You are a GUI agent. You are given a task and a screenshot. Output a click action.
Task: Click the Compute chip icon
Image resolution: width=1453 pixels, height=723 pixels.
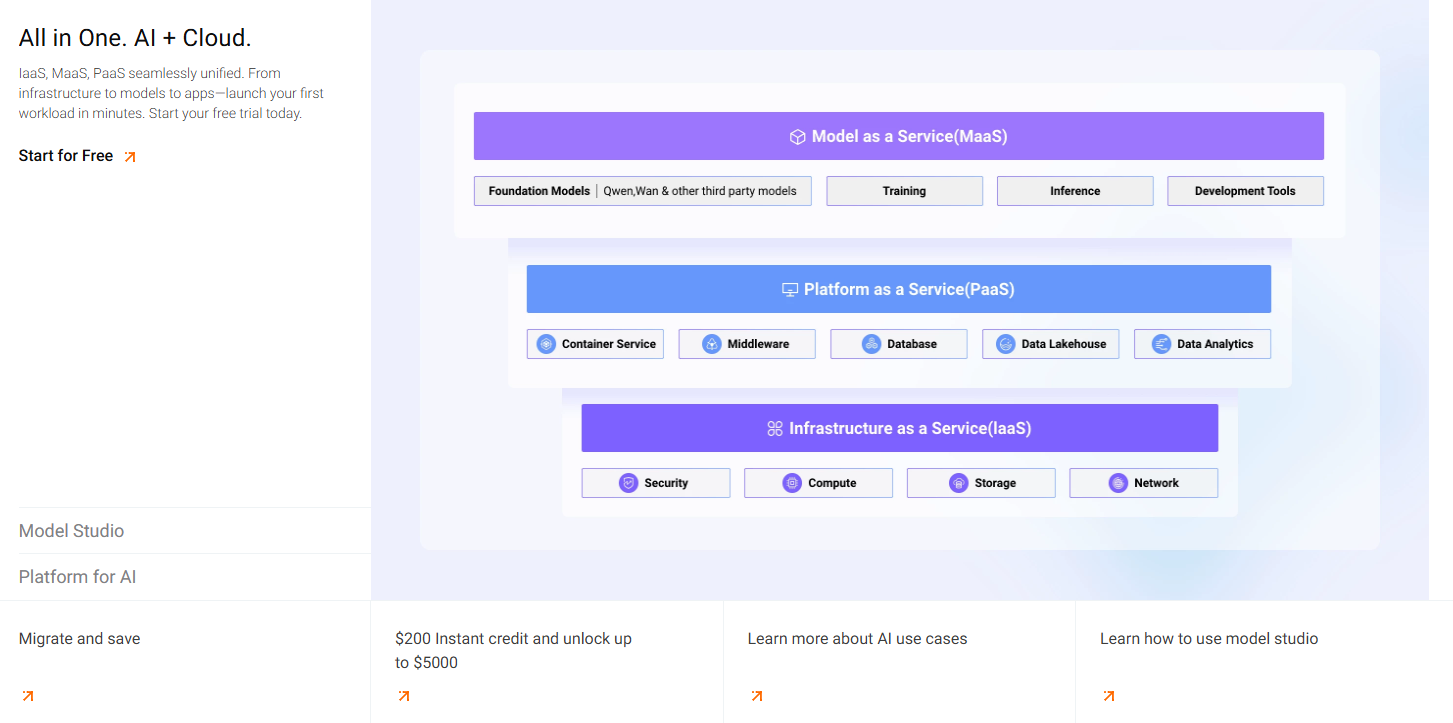tap(793, 483)
